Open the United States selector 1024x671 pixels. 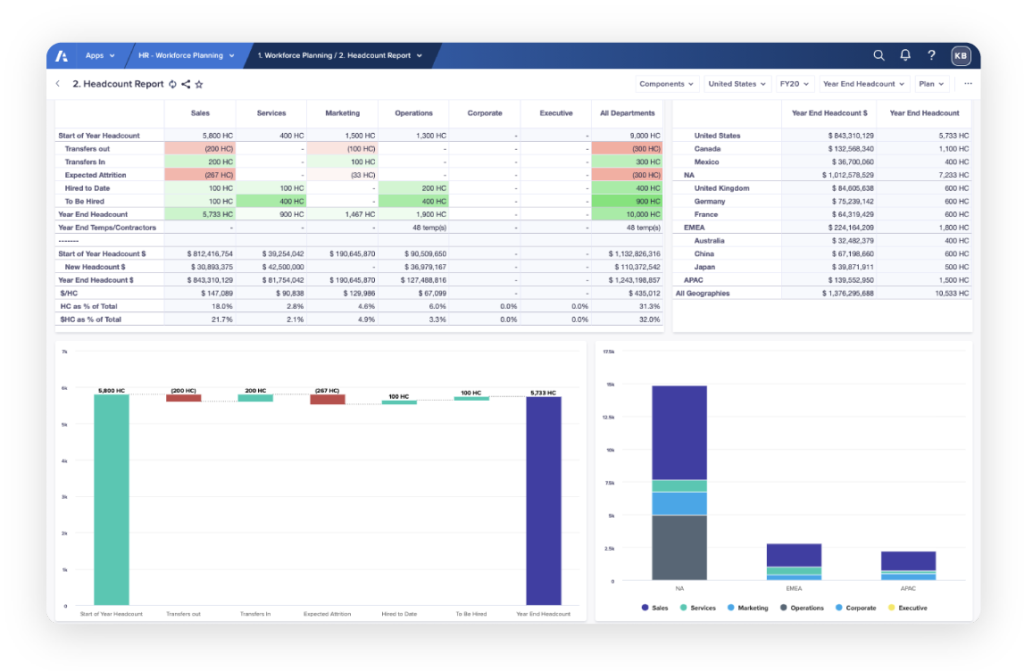[x=737, y=84]
